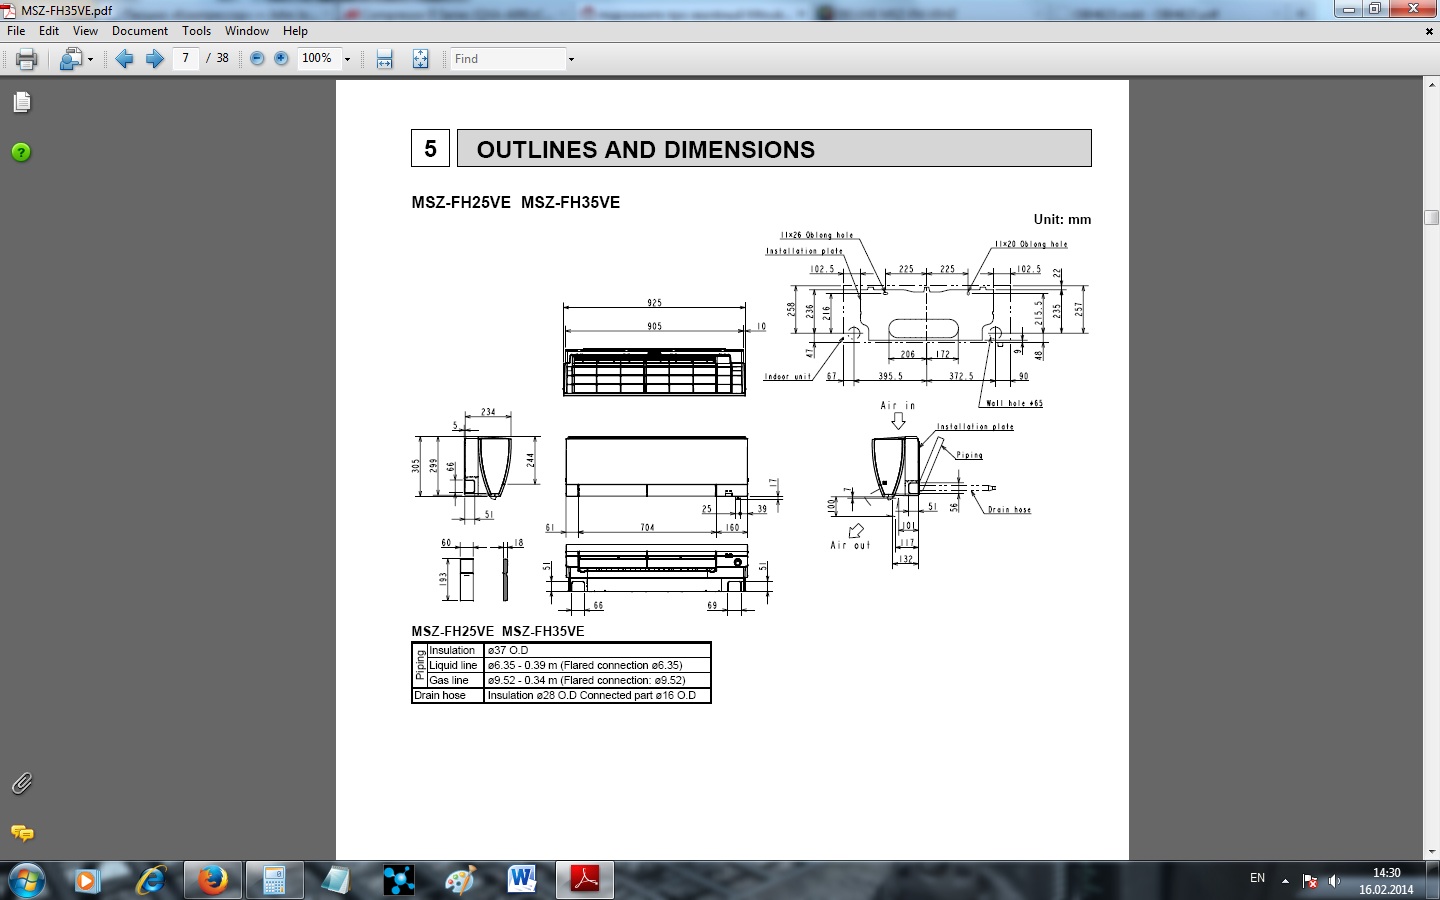Viewport: 1440px width, 900px height.
Task: Click the Adobe Reader taskbar icon
Action: pos(585,880)
